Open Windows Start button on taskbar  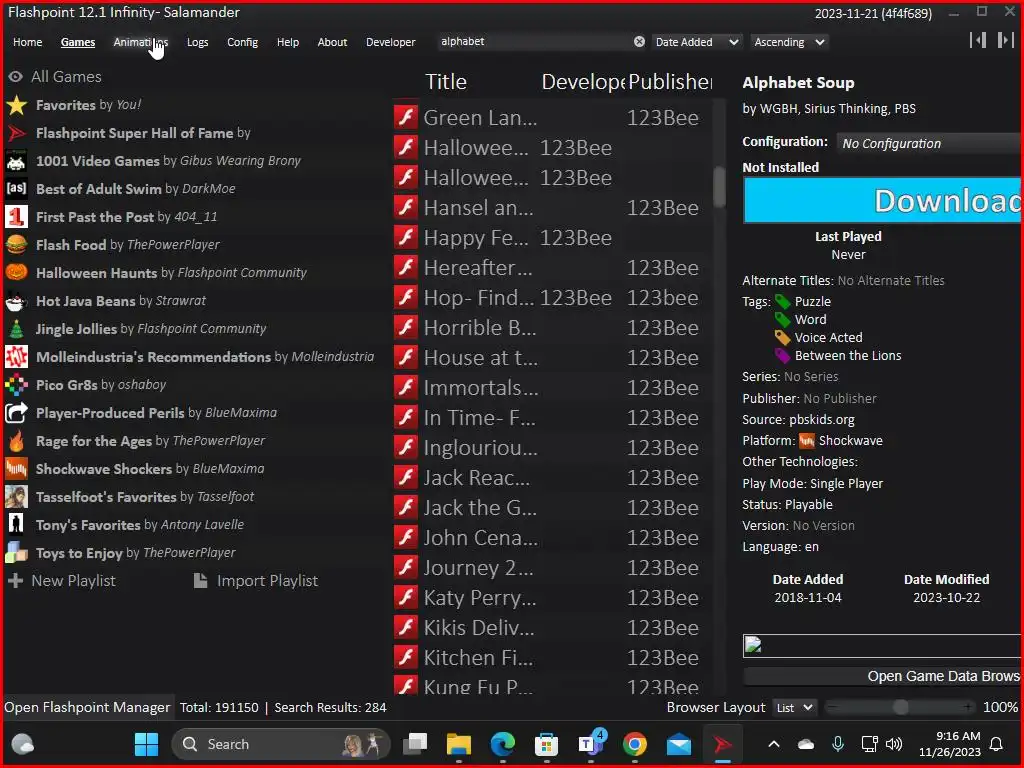click(146, 744)
